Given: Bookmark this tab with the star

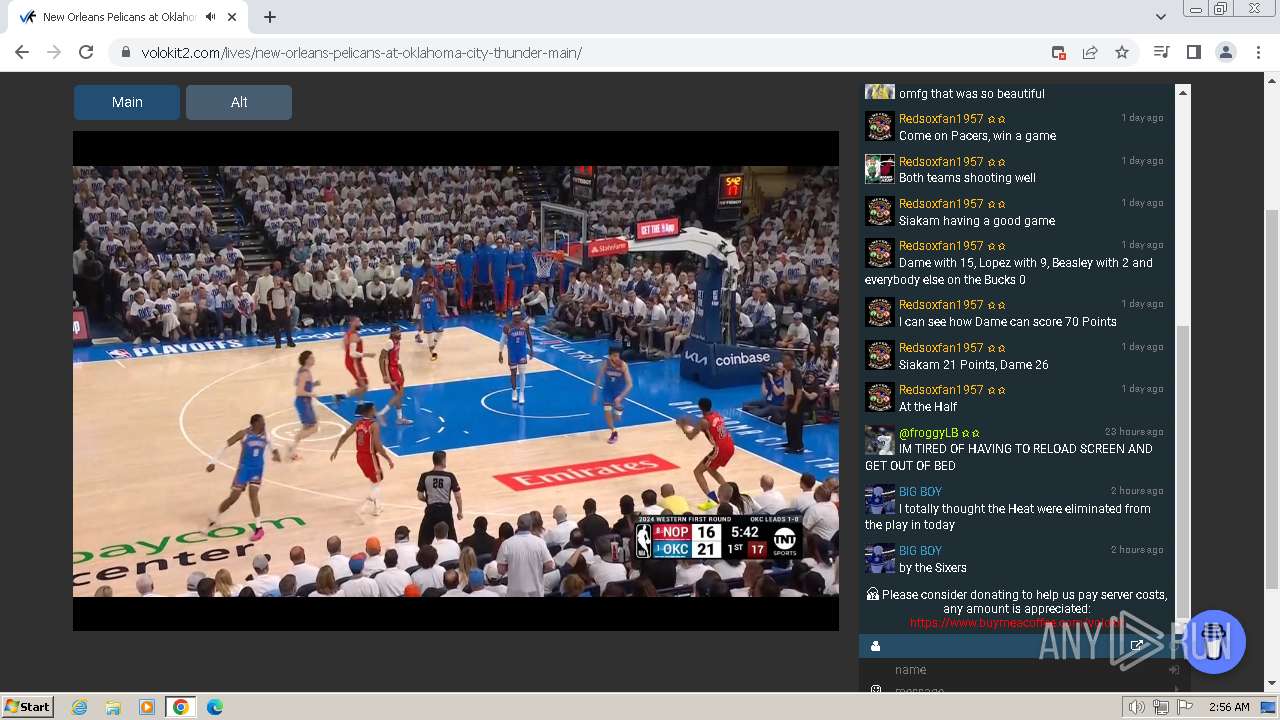Looking at the screenshot, I should tap(1122, 52).
